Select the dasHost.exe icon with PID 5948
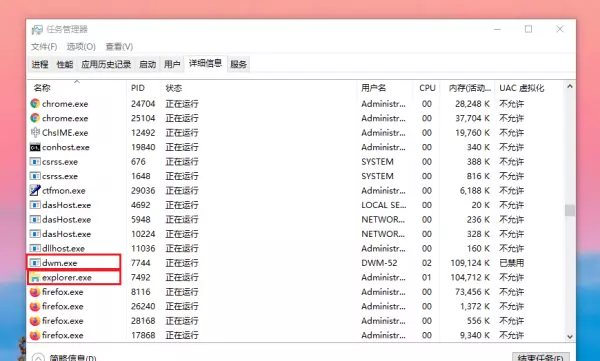 (35, 219)
